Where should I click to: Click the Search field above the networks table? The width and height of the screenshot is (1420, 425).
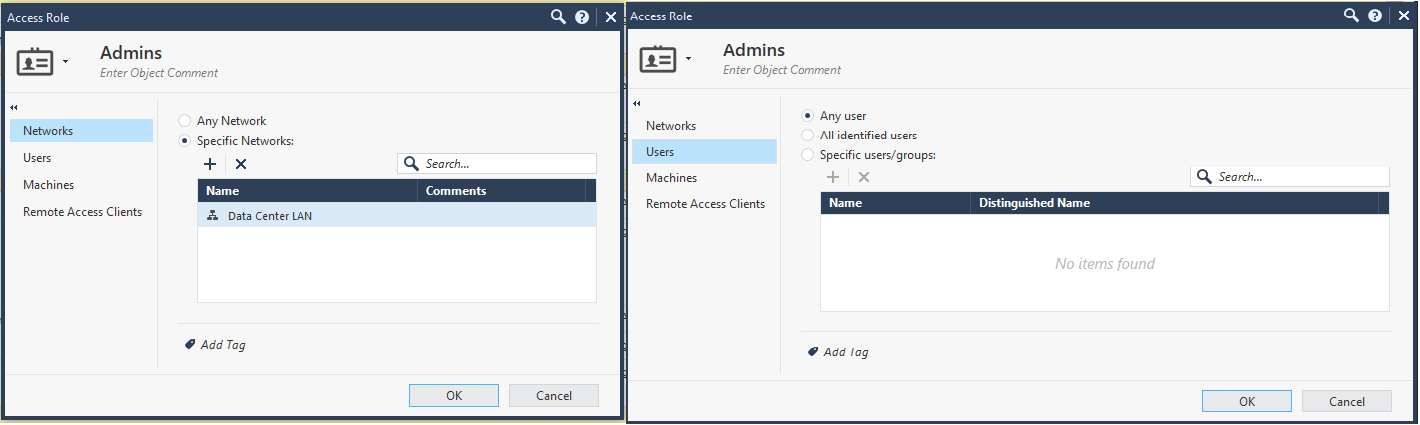click(x=508, y=164)
